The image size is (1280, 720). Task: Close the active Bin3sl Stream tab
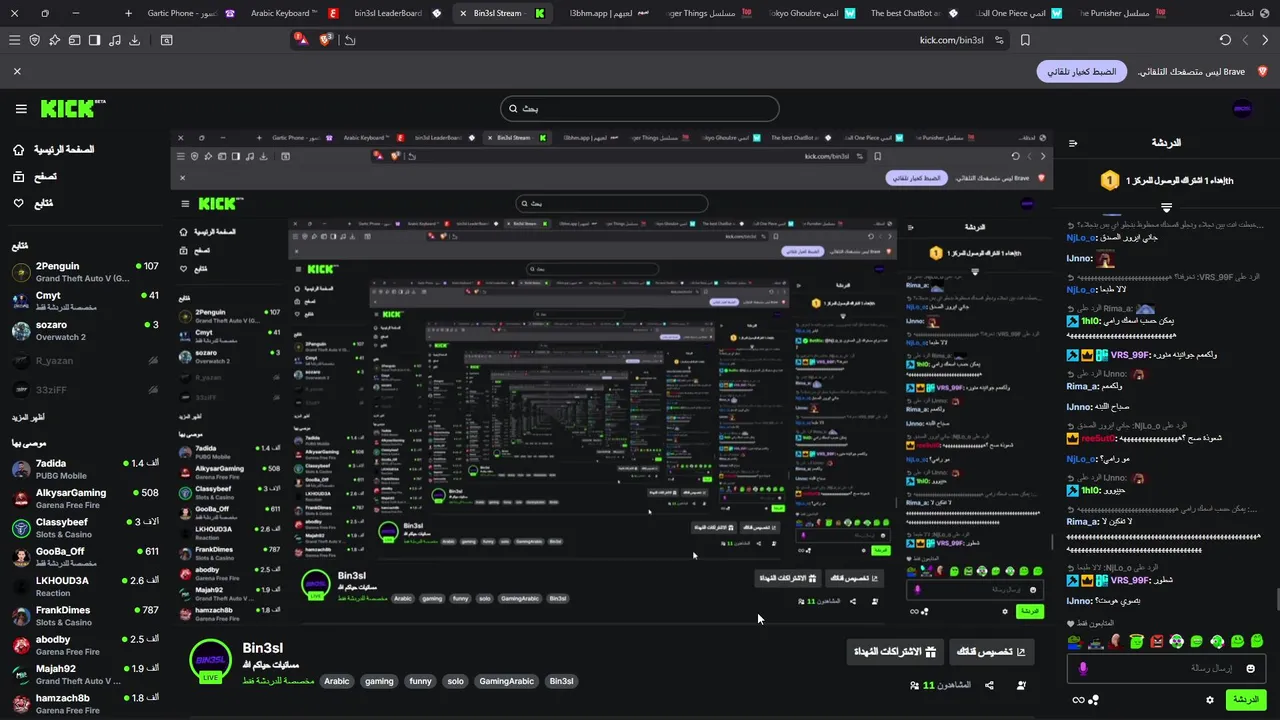pyautogui.click(x=462, y=13)
